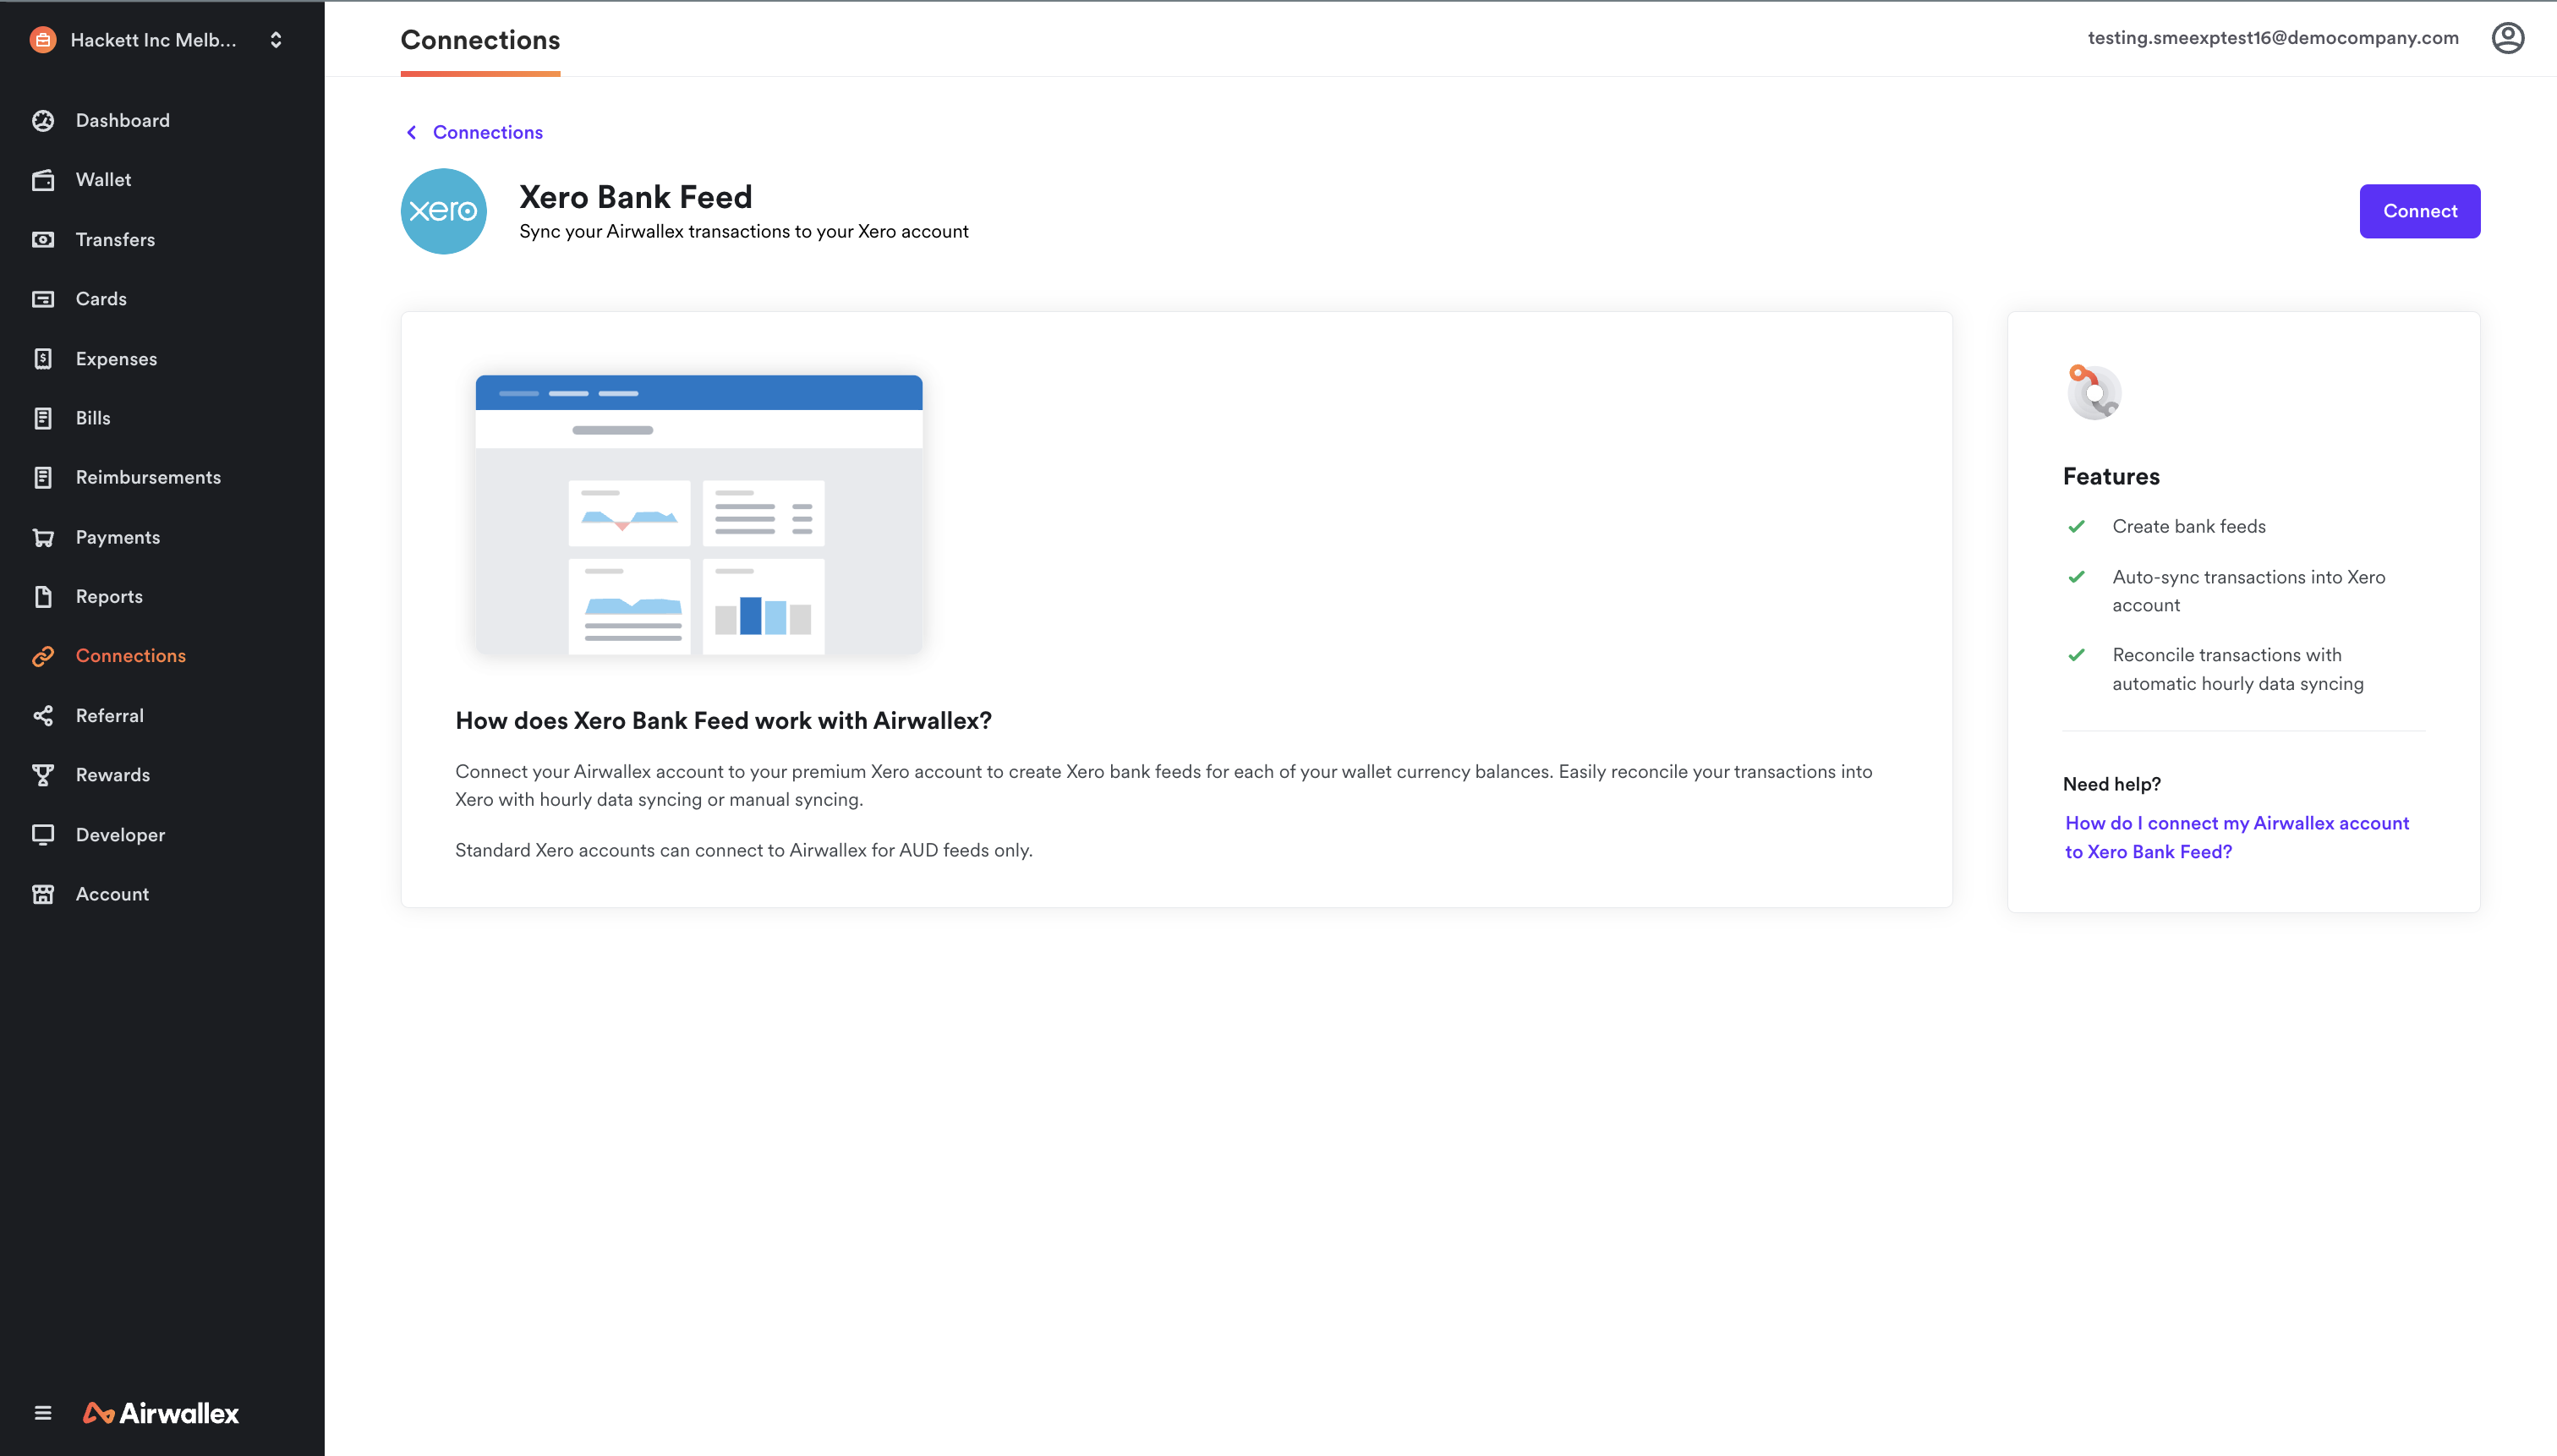Click the Dashboard gauge icon
This screenshot has width=2557, height=1456.
click(x=43, y=121)
